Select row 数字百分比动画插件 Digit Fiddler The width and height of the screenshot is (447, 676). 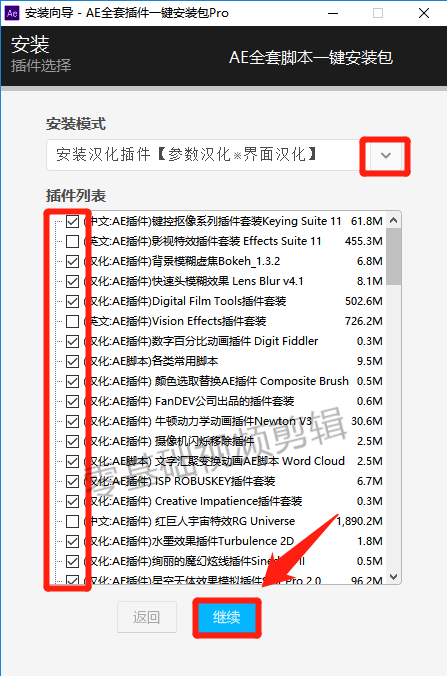tap(200, 341)
